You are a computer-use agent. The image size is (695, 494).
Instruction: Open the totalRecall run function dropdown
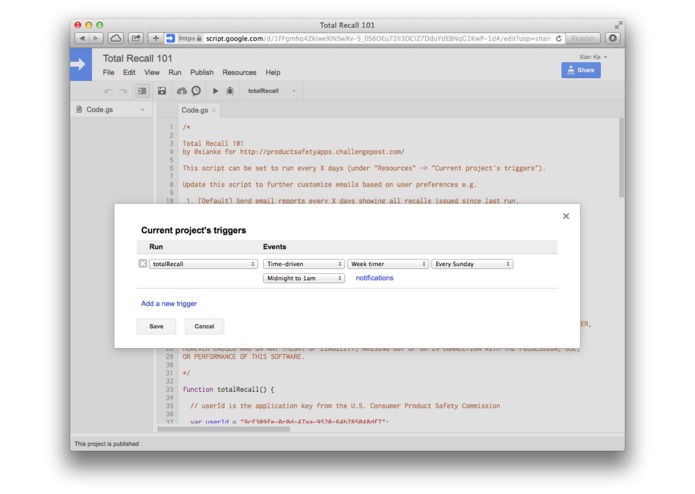[x=203, y=264]
